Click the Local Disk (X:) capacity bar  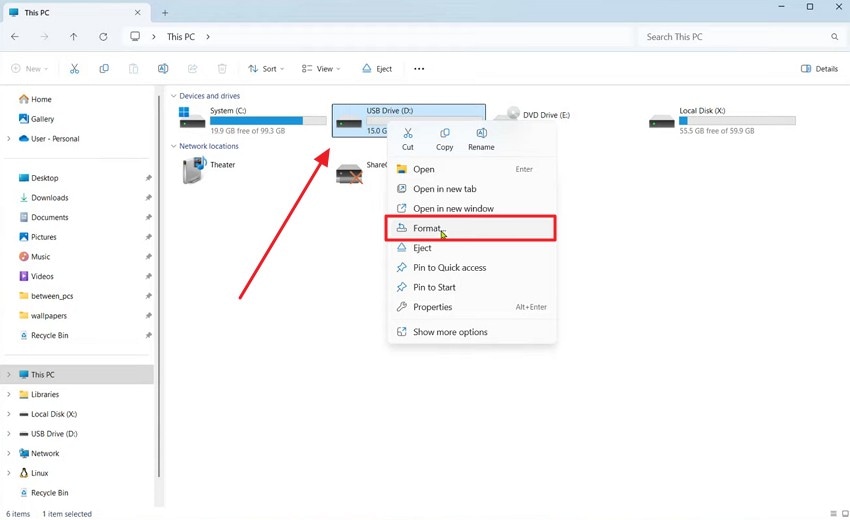737,121
